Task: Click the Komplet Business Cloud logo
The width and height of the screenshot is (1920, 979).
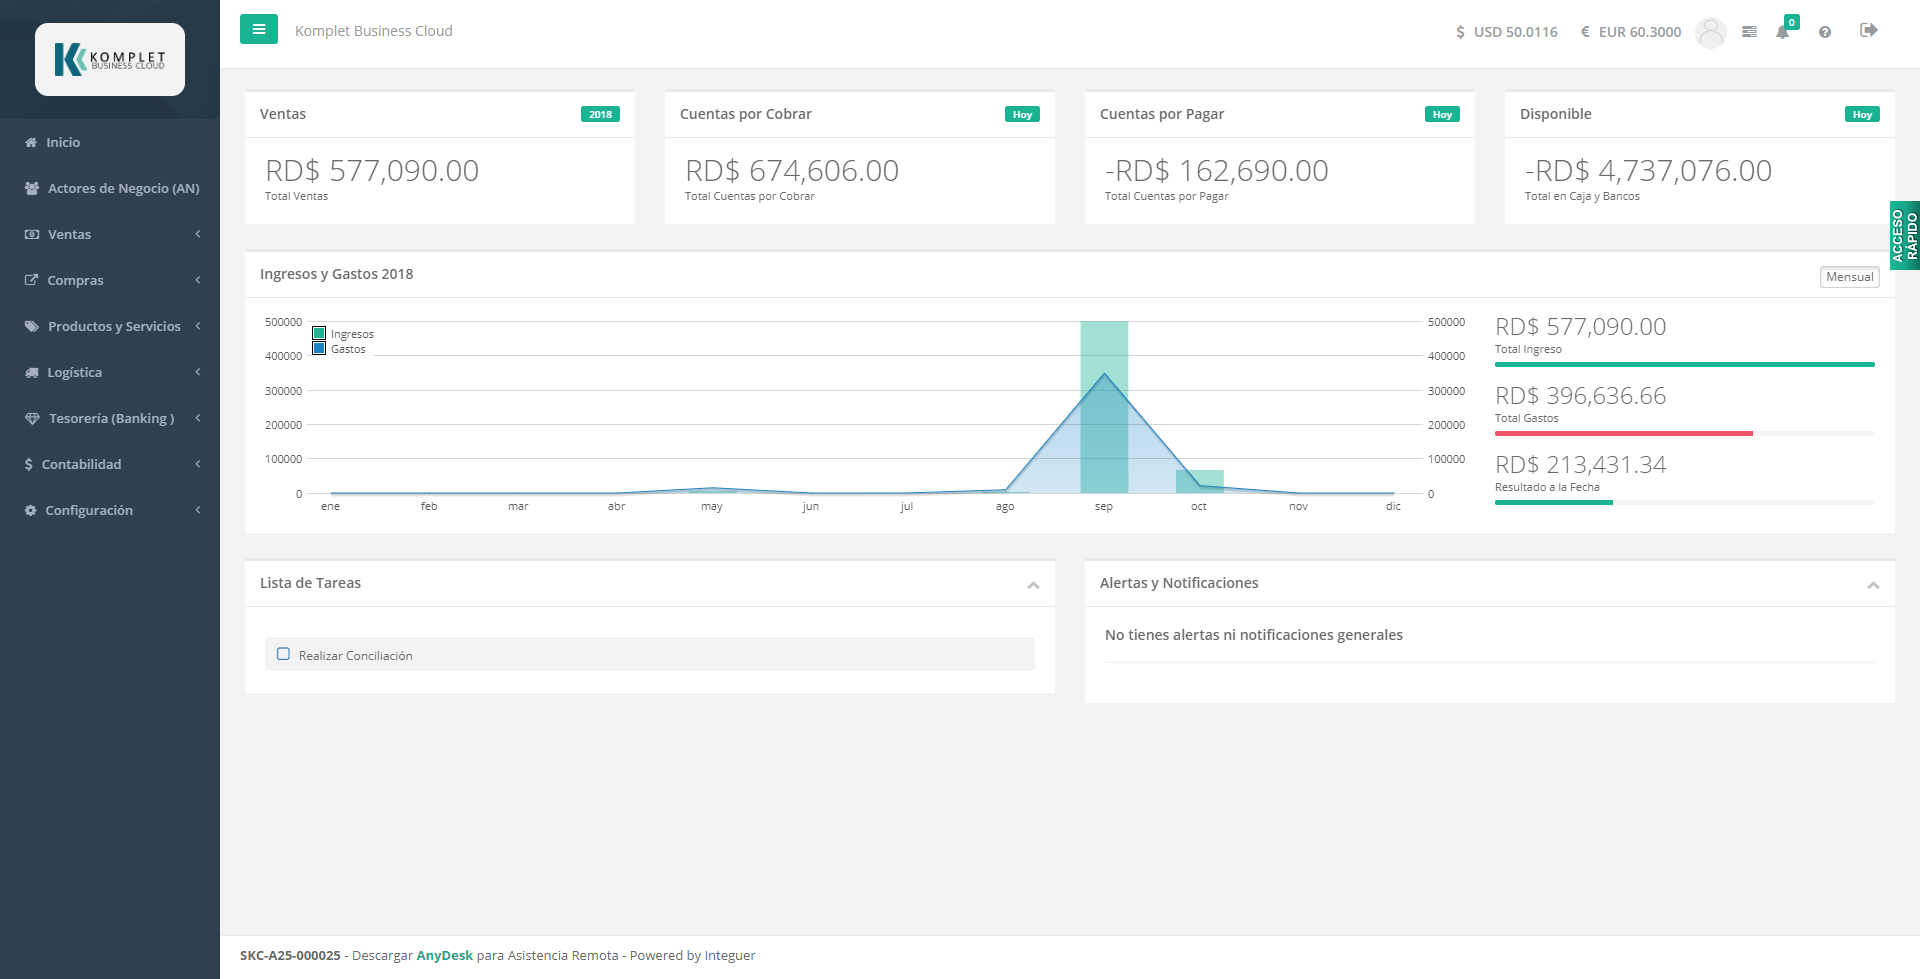Action: (x=110, y=59)
